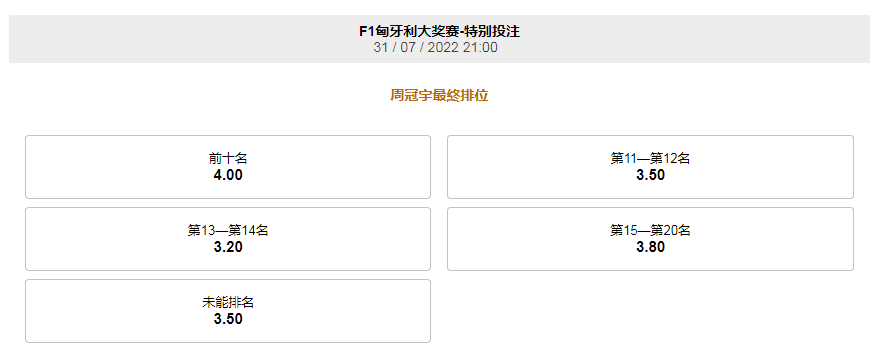Viewport: 881px width, 361px height.
Task: Click the 3.50 odds under 第11—第12名
Action: [650, 175]
